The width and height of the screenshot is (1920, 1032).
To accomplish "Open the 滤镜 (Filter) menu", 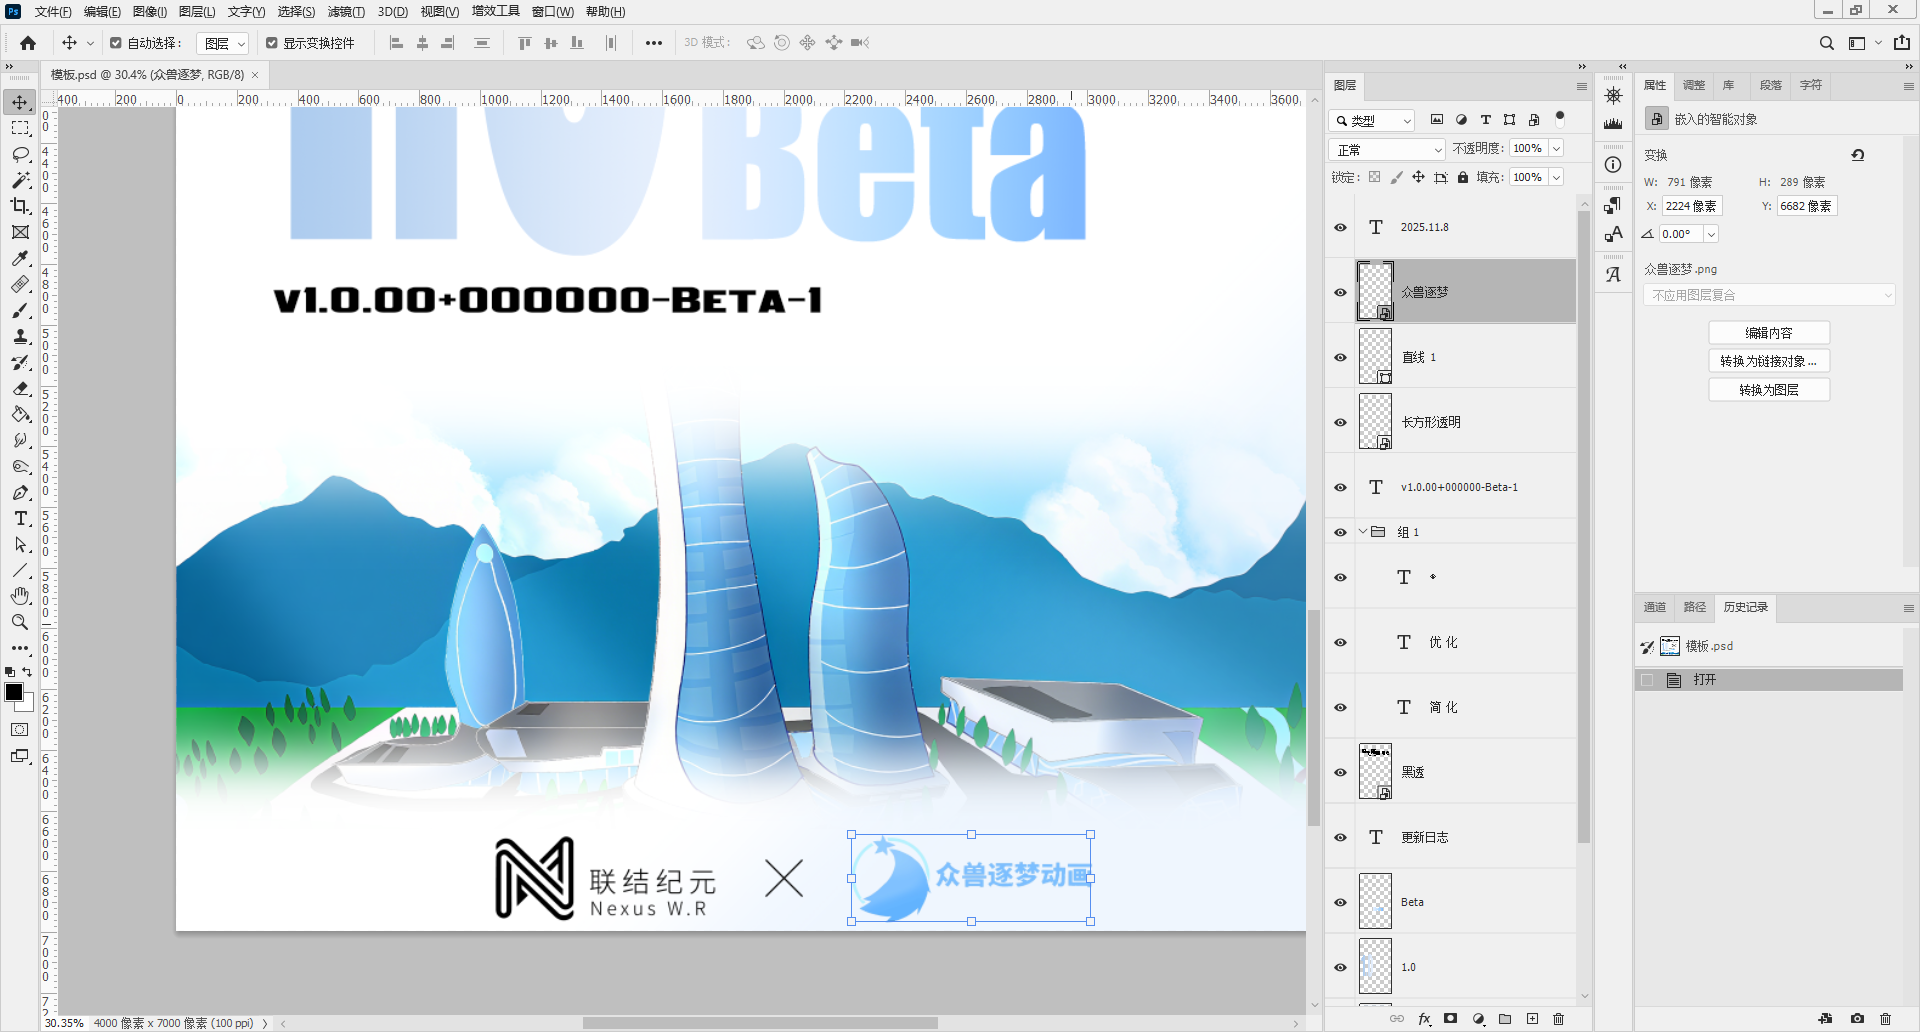I will pyautogui.click(x=346, y=12).
